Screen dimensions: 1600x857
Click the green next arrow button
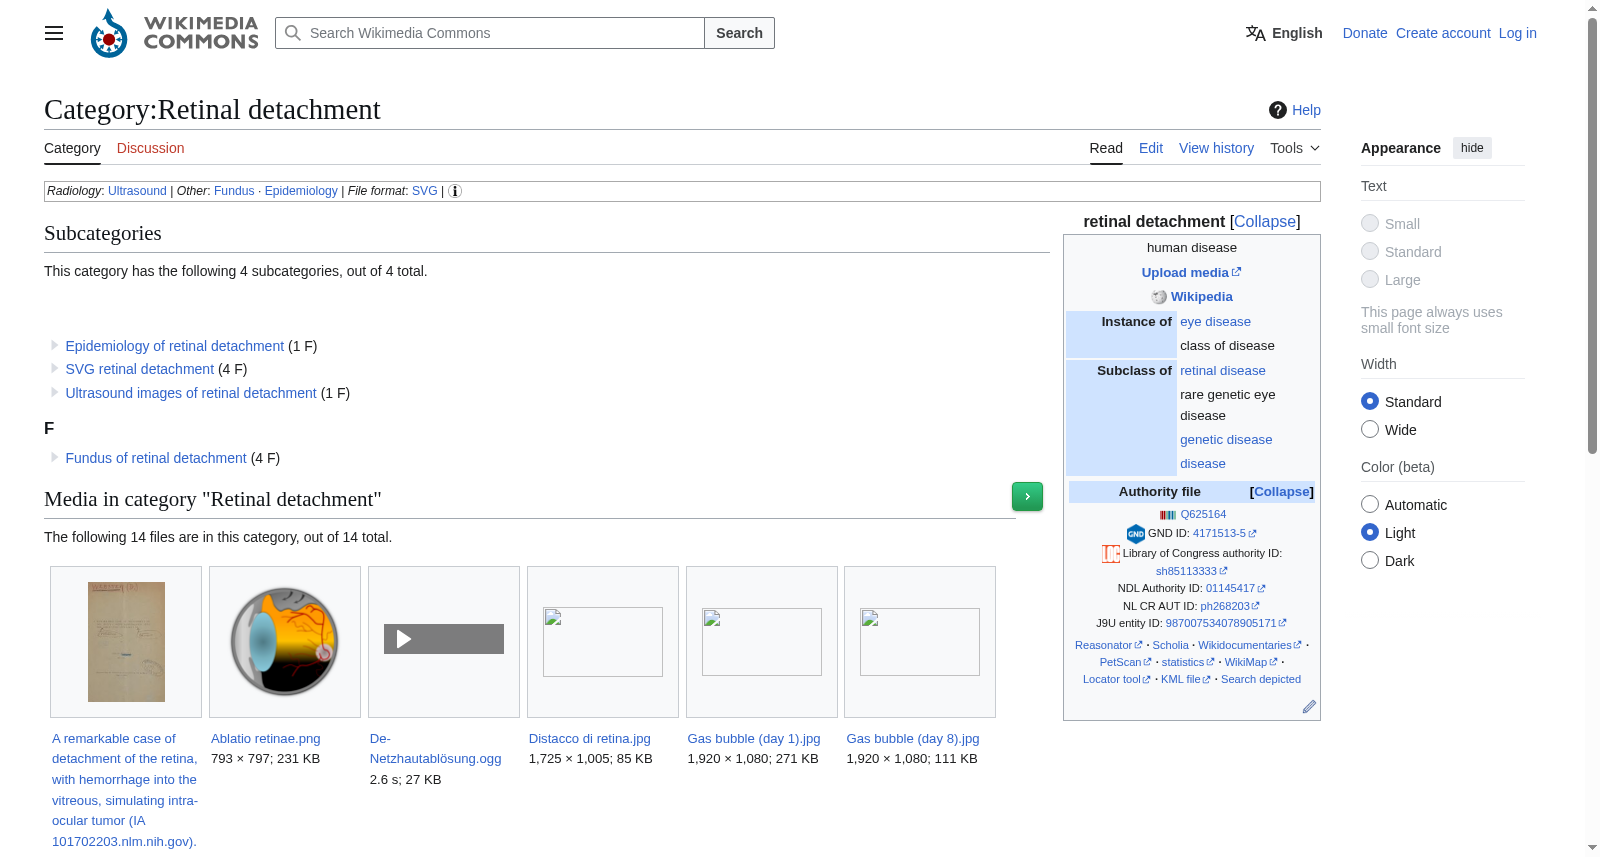pyautogui.click(x=1027, y=496)
